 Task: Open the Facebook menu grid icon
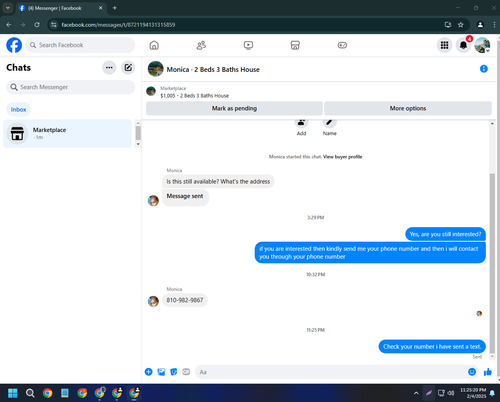point(444,45)
